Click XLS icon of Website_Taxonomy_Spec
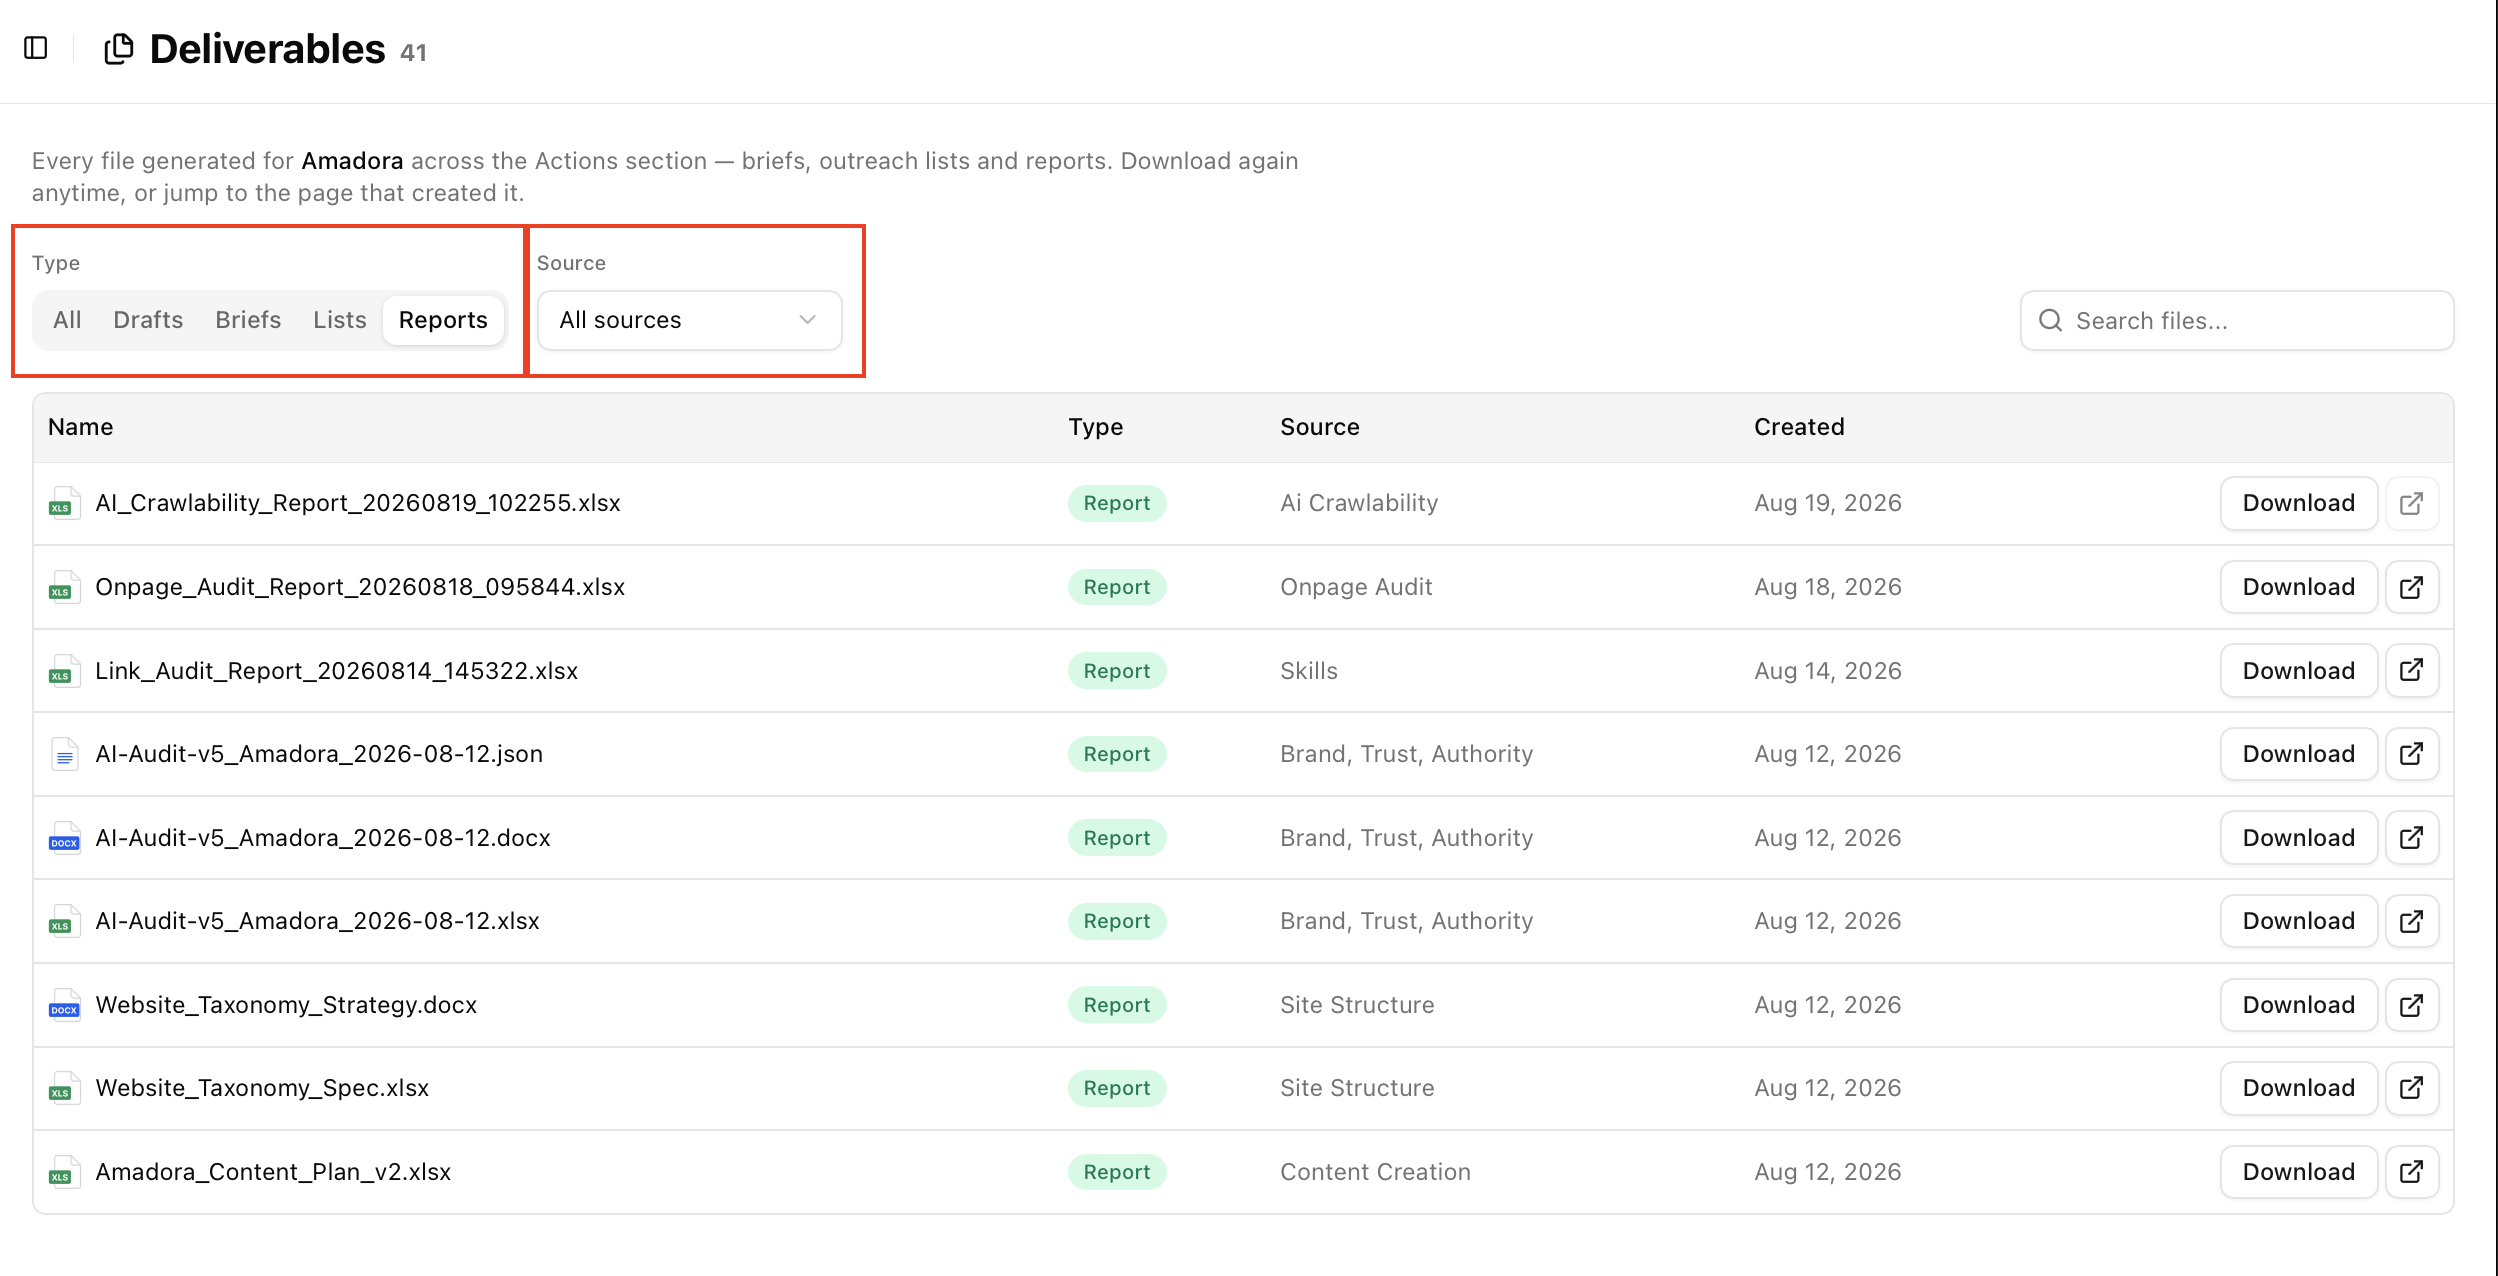This screenshot has width=2498, height=1276. (64, 1088)
